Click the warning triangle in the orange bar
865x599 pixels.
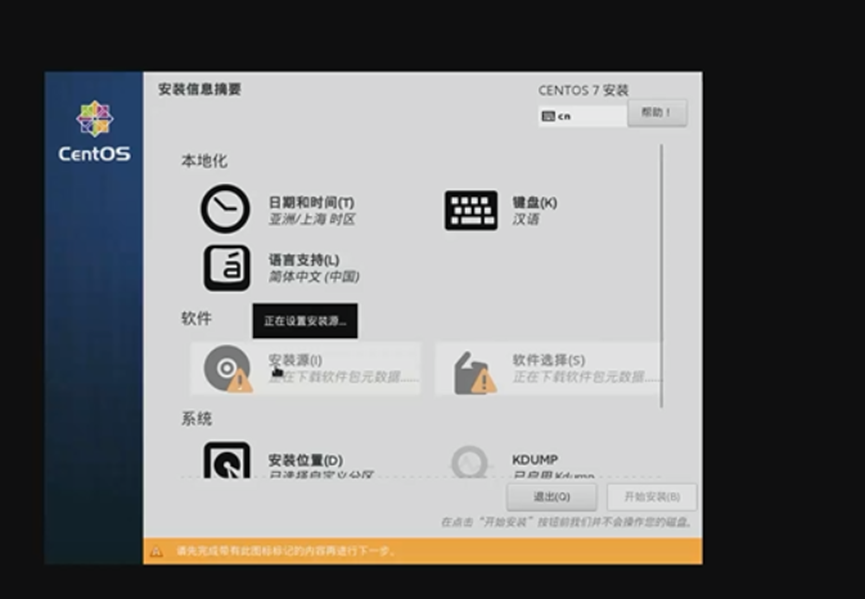(x=156, y=551)
